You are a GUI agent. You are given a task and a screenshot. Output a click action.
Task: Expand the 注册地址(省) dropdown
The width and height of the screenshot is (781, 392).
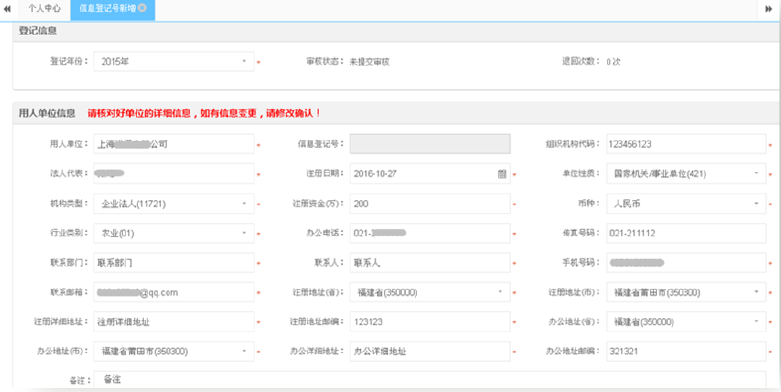coord(430,292)
